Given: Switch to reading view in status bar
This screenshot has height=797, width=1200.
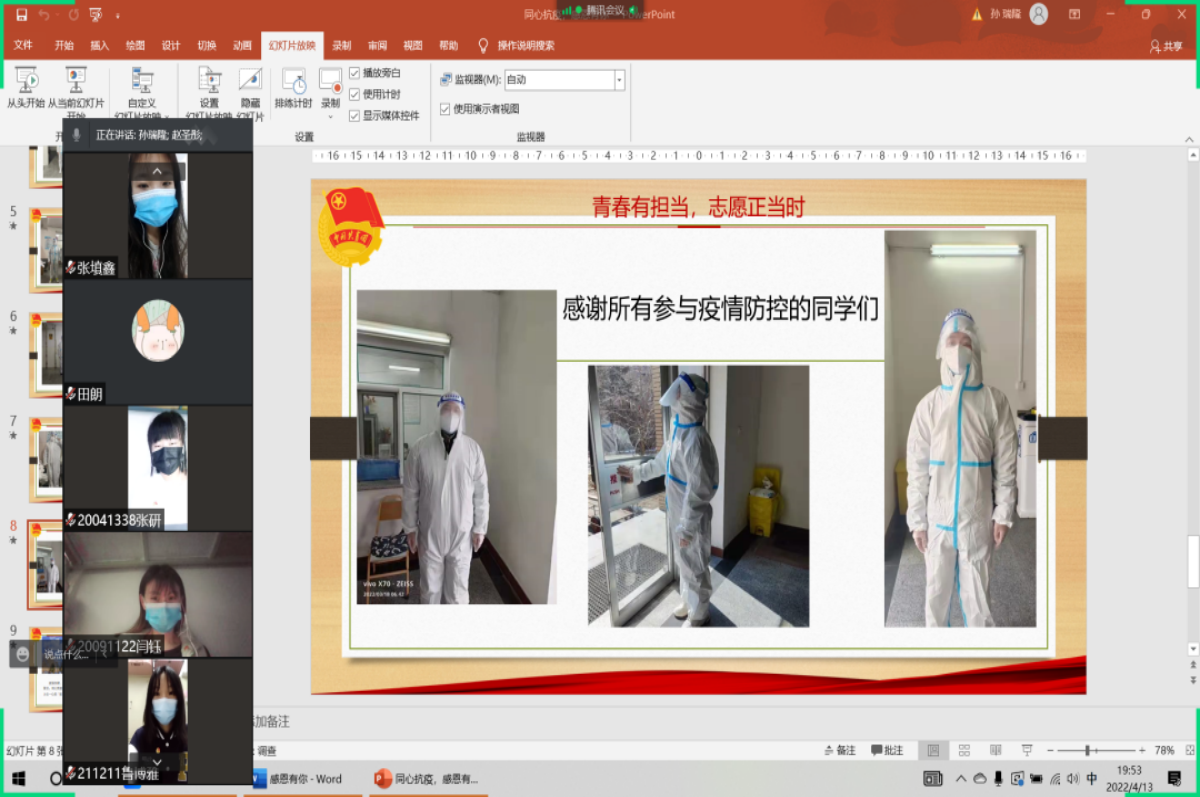Looking at the screenshot, I should click(x=995, y=750).
